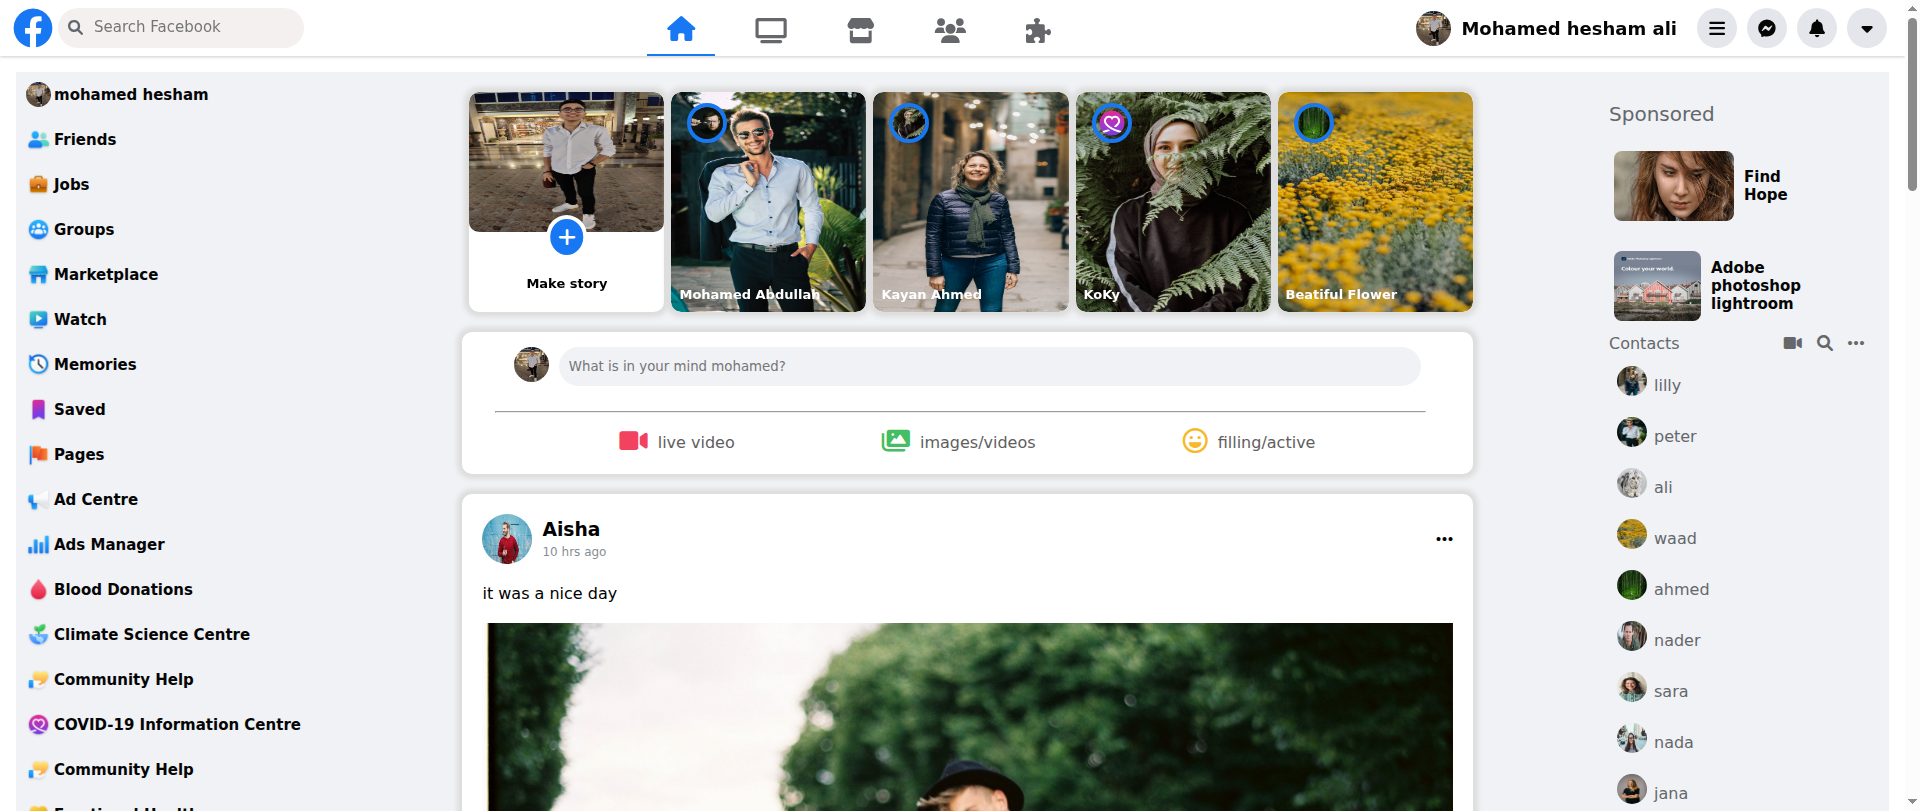Open the notifications bell
This screenshot has width=1920, height=811.
point(1817,28)
